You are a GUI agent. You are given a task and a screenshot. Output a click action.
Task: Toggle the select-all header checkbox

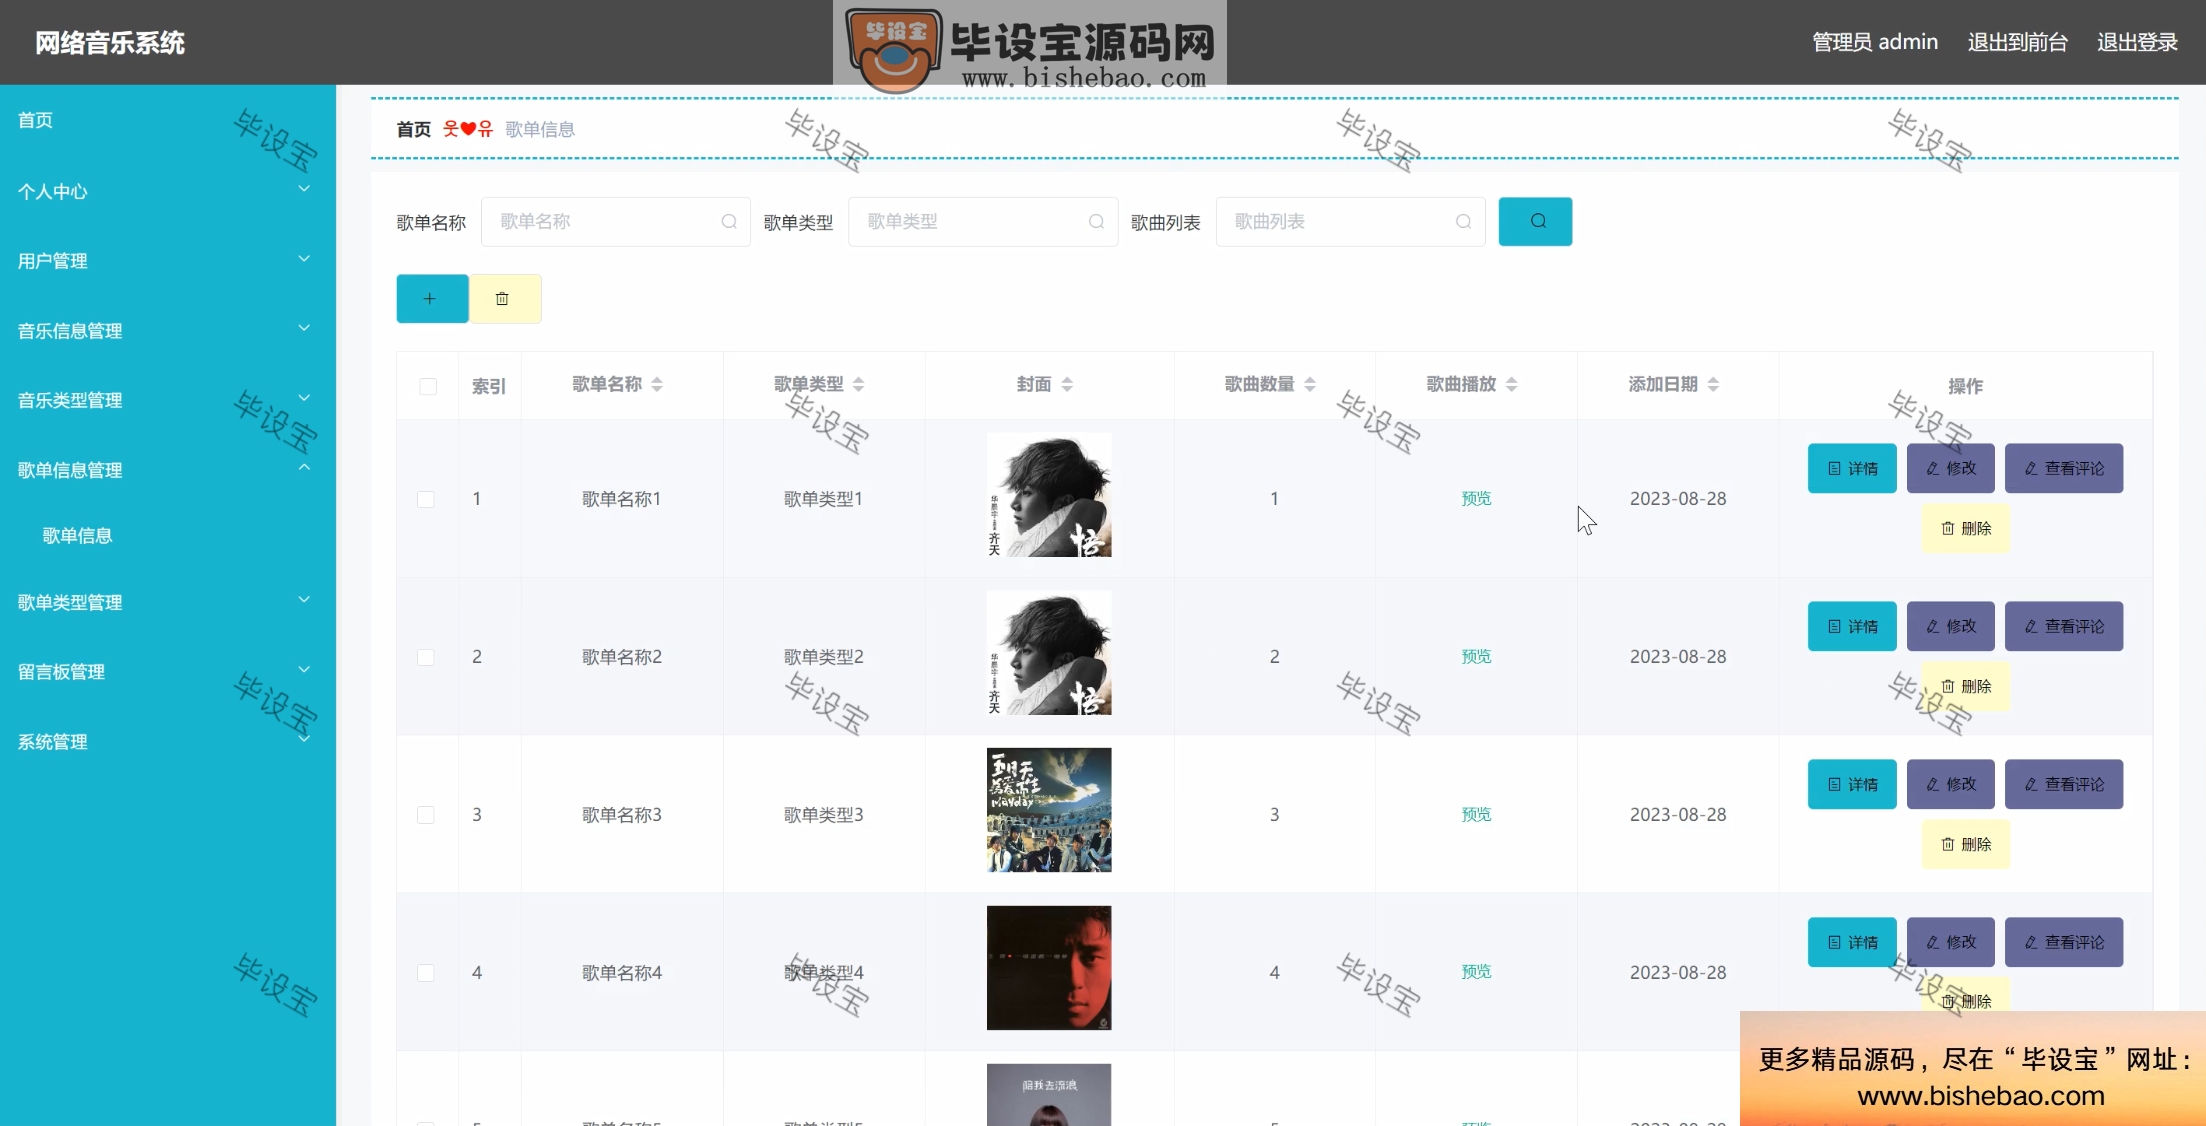[x=428, y=386]
